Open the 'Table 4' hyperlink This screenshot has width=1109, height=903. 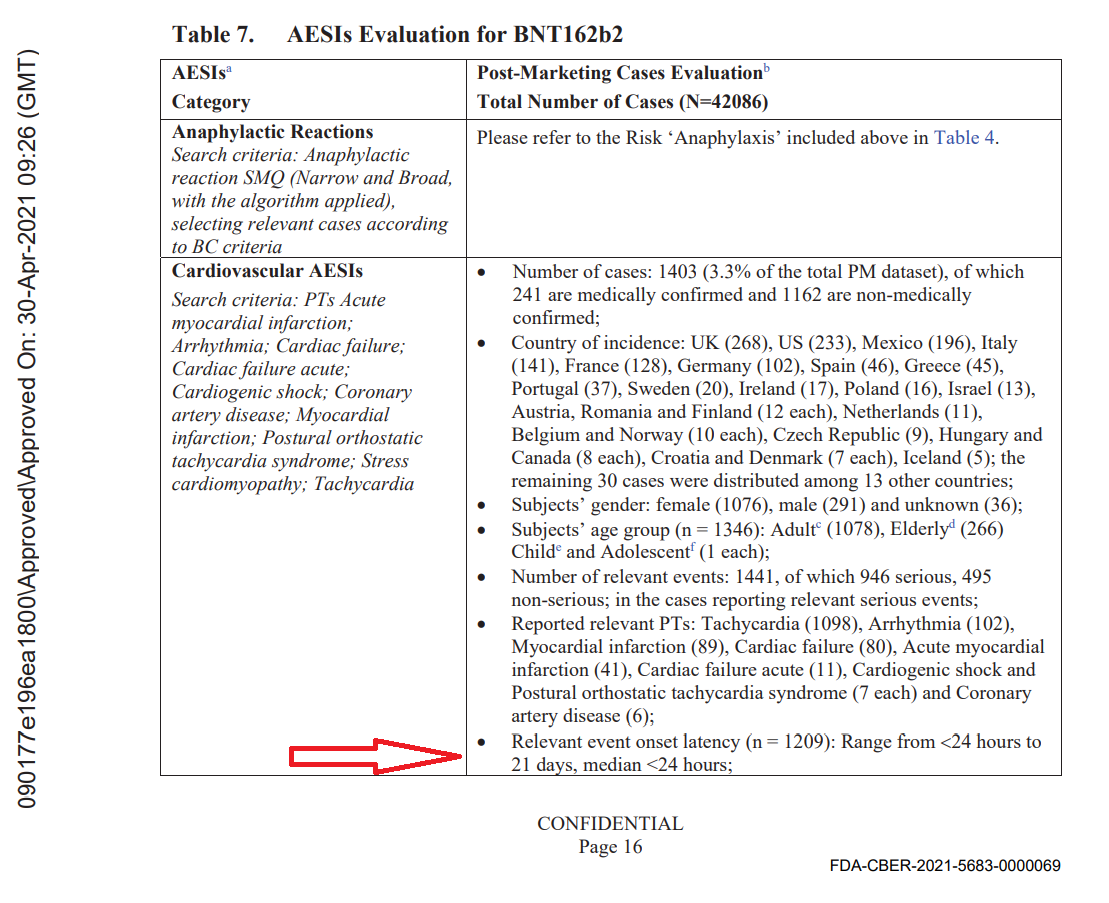pos(964,138)
